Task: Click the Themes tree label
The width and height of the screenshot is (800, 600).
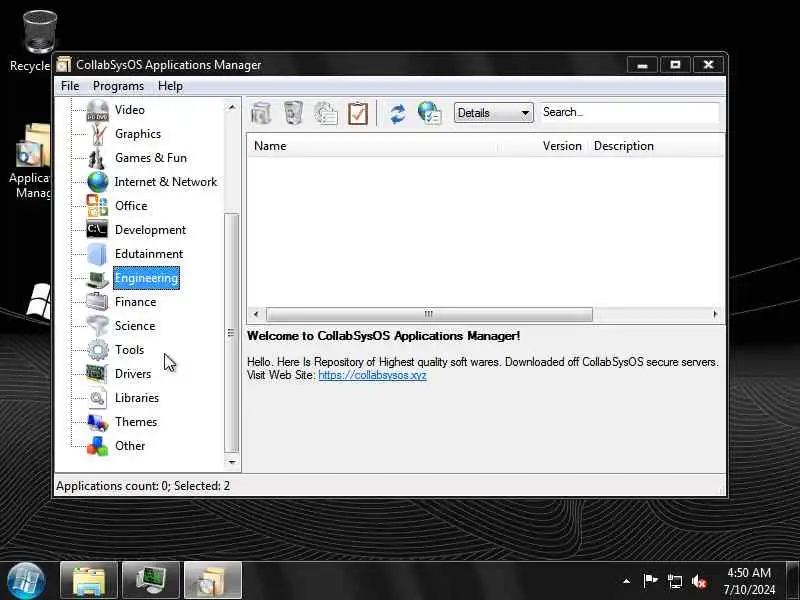Action: (136, 422)
